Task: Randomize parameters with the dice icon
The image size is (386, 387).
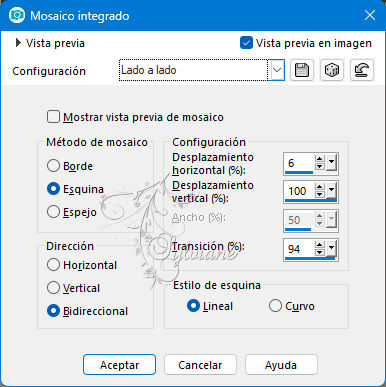Action: (332, 70)
